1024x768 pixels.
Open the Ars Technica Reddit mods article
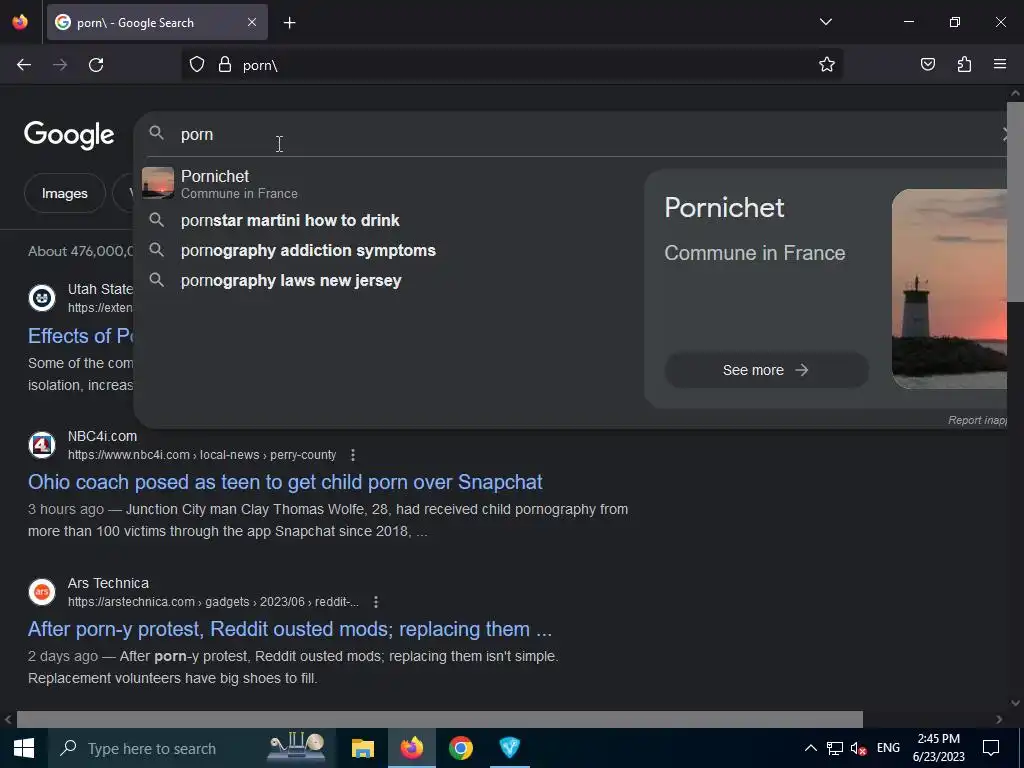(x=290, y=629)
